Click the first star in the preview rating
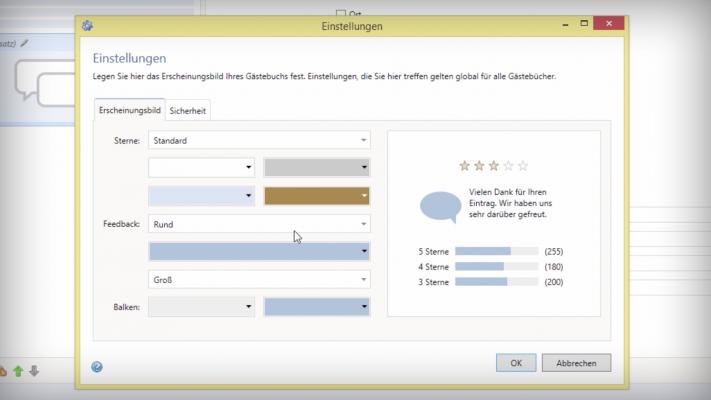 [464, 165]
